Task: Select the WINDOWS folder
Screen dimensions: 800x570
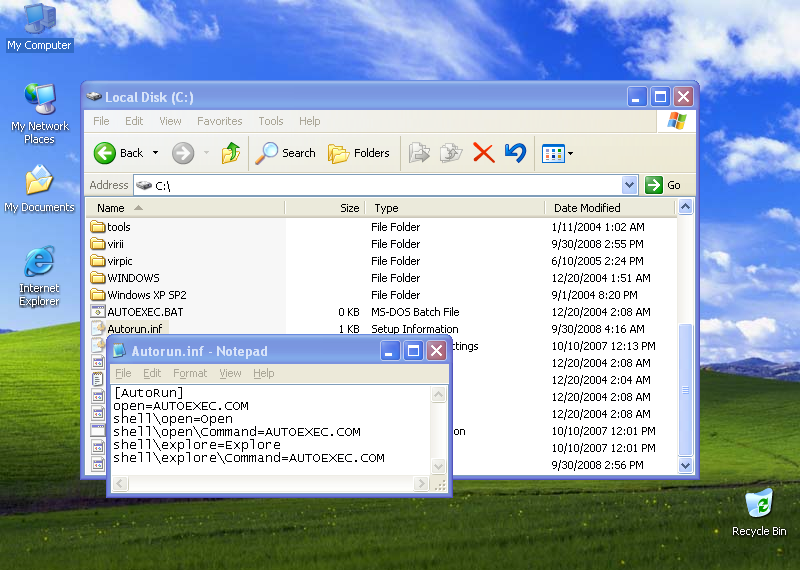Action: coord(125,278)
